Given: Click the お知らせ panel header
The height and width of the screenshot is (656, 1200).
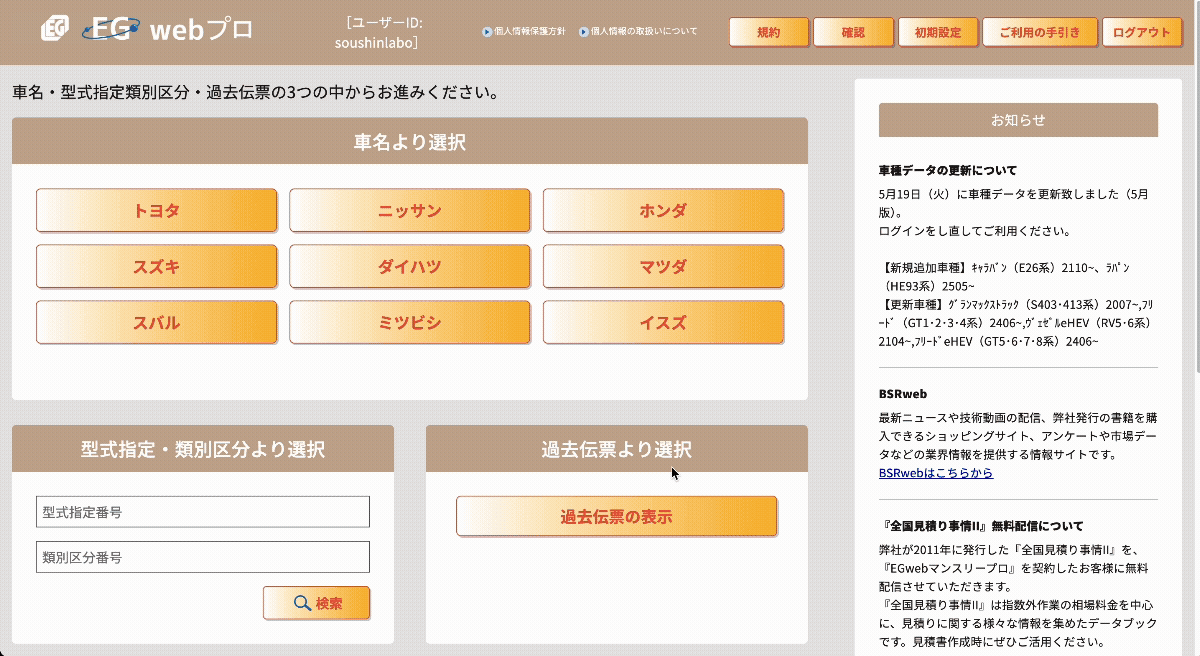Looking at the screenshot, I should tap(1018, 120).
